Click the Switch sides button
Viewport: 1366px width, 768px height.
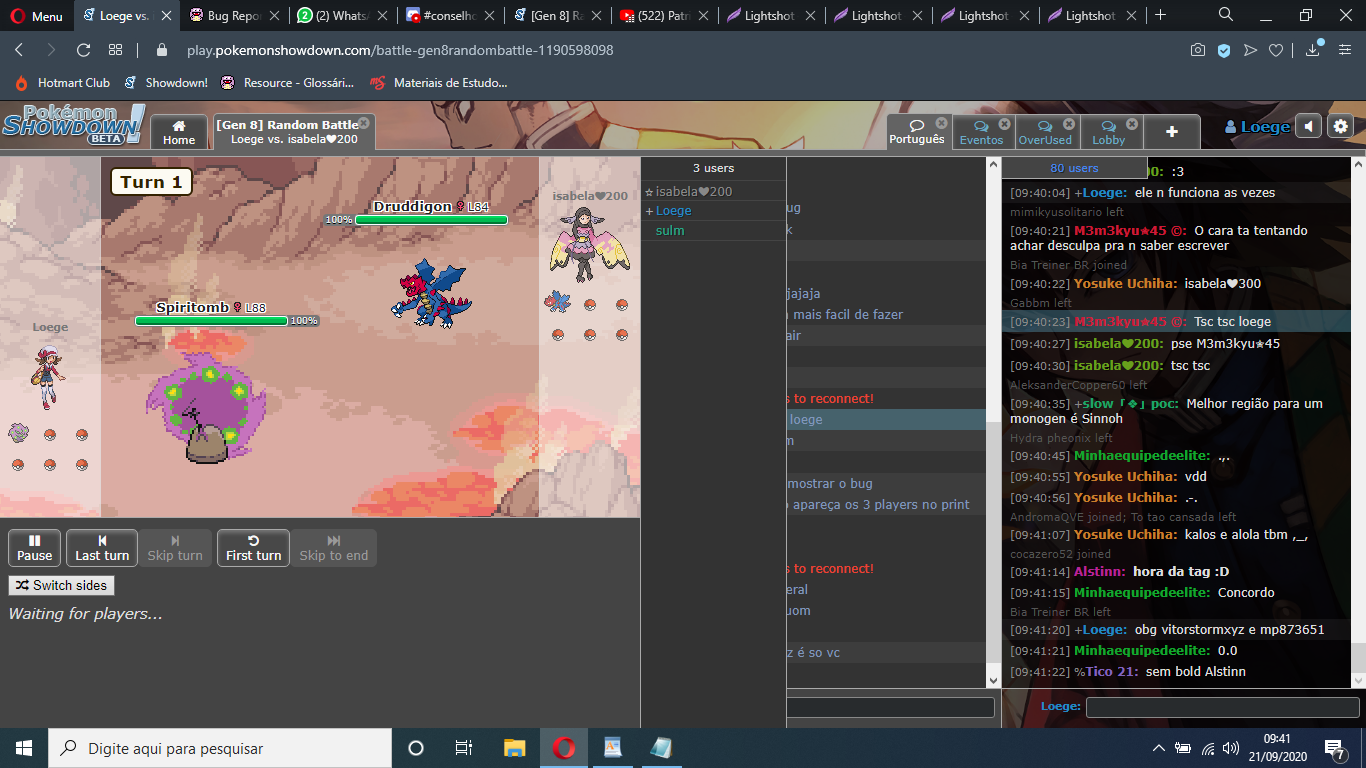(62, 585)
